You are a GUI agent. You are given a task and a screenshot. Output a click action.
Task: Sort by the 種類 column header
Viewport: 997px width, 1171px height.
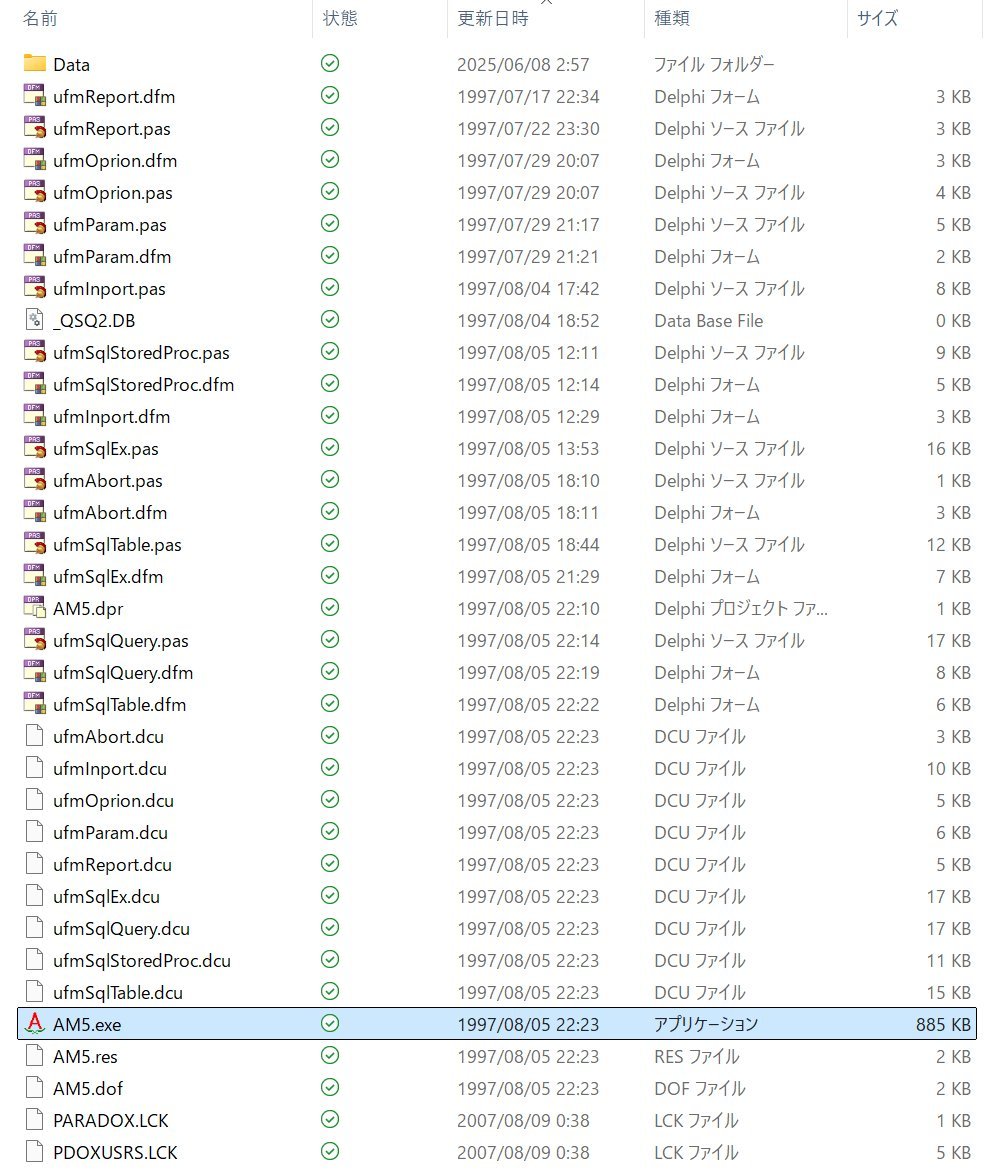(671, 18)
